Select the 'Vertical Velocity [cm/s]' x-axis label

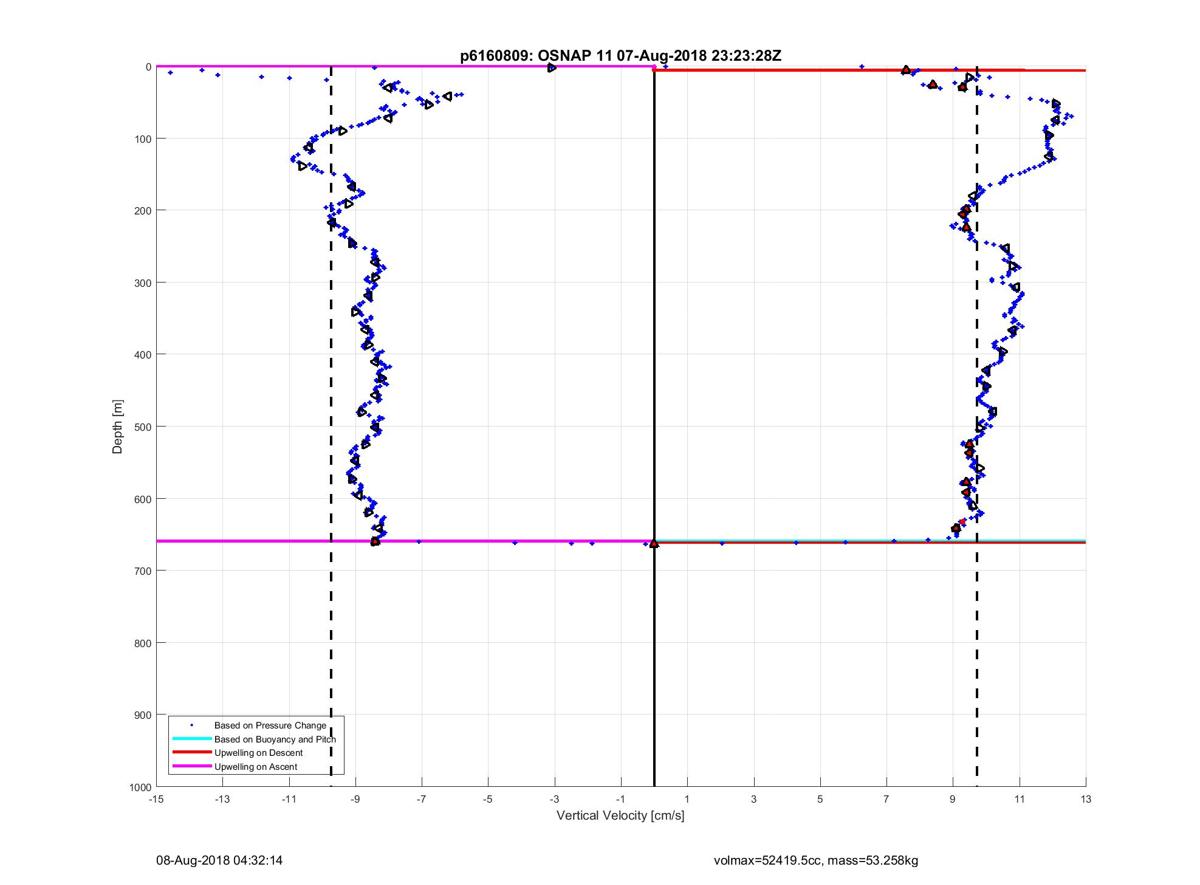tap(620, 816)
